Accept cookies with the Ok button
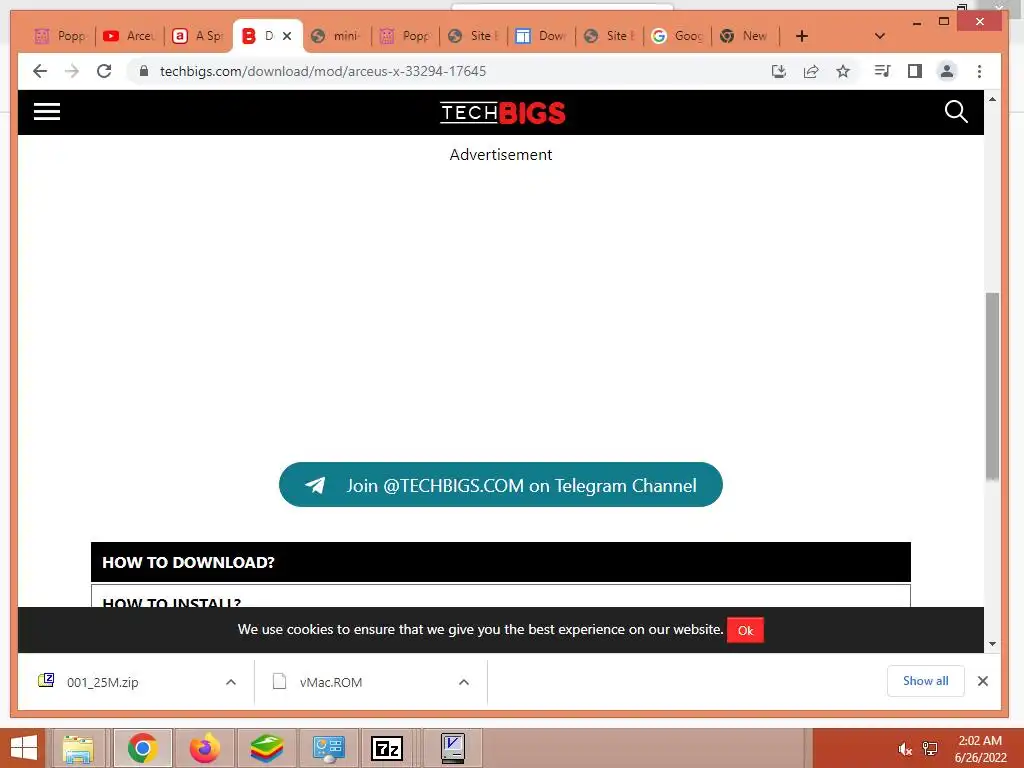The image size is (1024, 768). (x=745, y=630)
